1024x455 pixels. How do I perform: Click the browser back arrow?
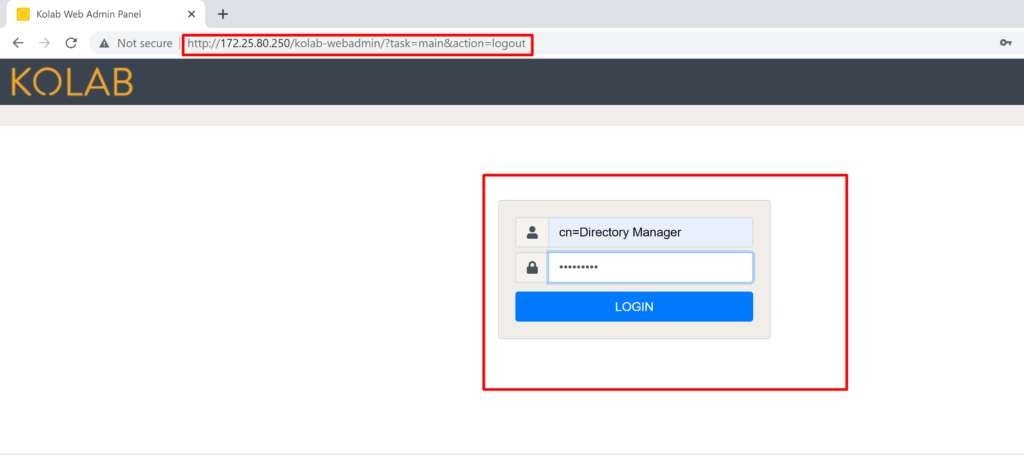pos(18,43)
